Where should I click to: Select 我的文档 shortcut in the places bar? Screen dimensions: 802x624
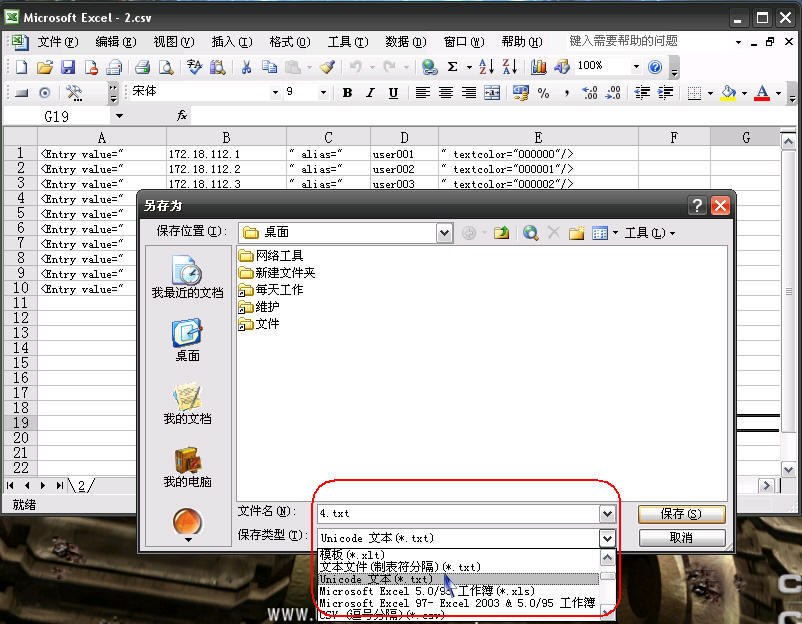click(x=187, y=403)
